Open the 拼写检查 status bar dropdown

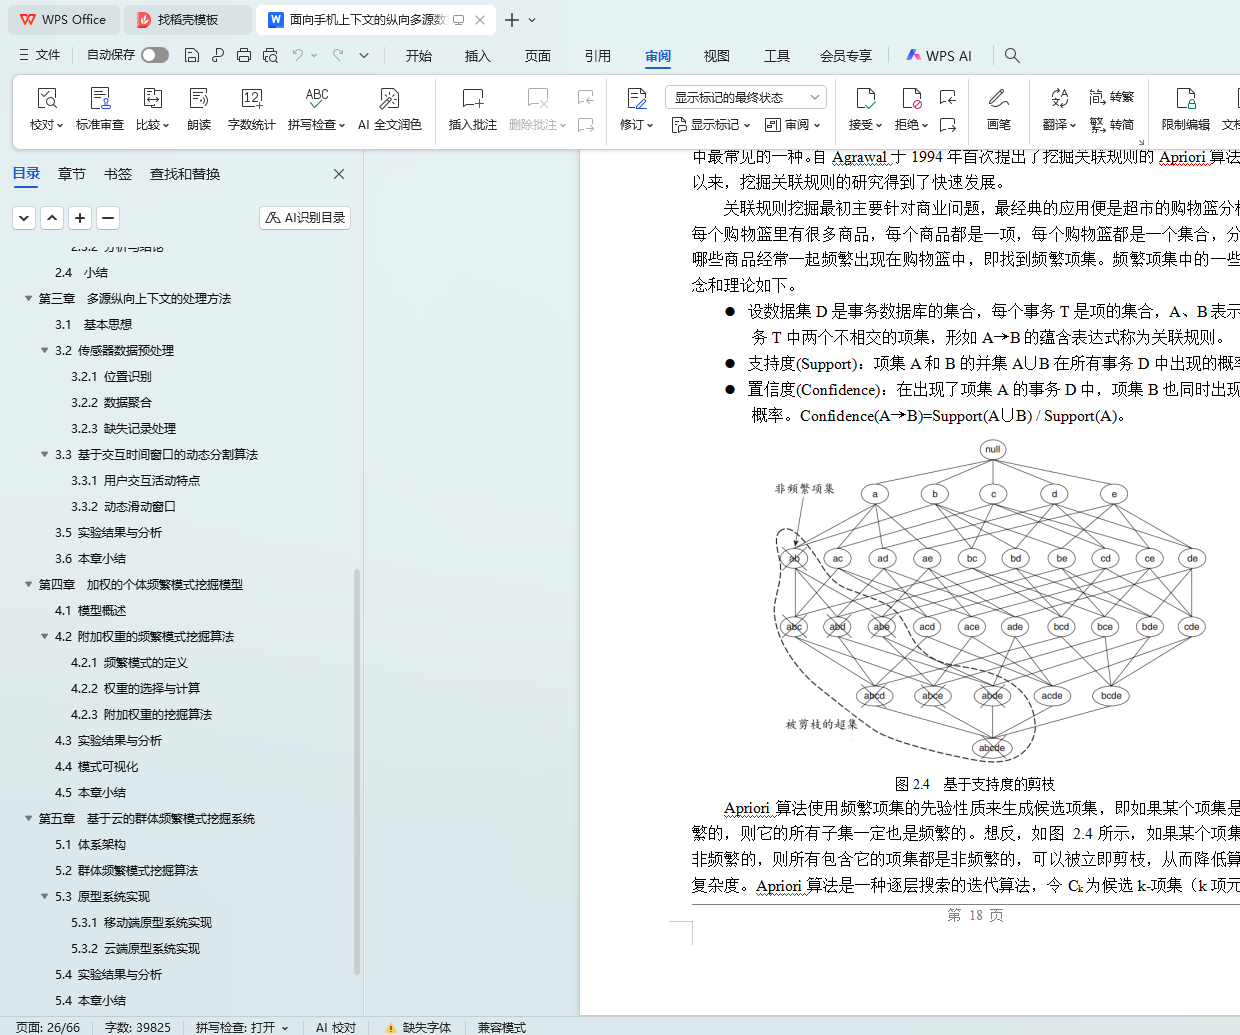(242, 1027)
